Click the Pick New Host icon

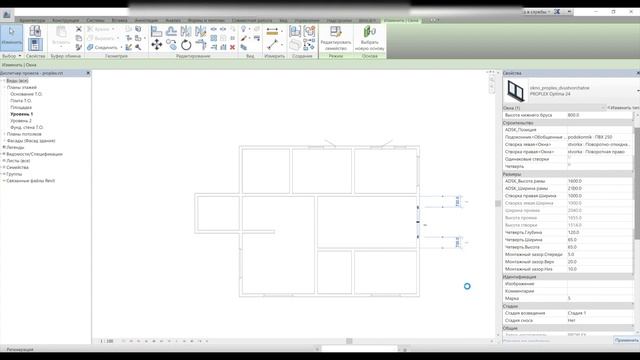(369, 38)
